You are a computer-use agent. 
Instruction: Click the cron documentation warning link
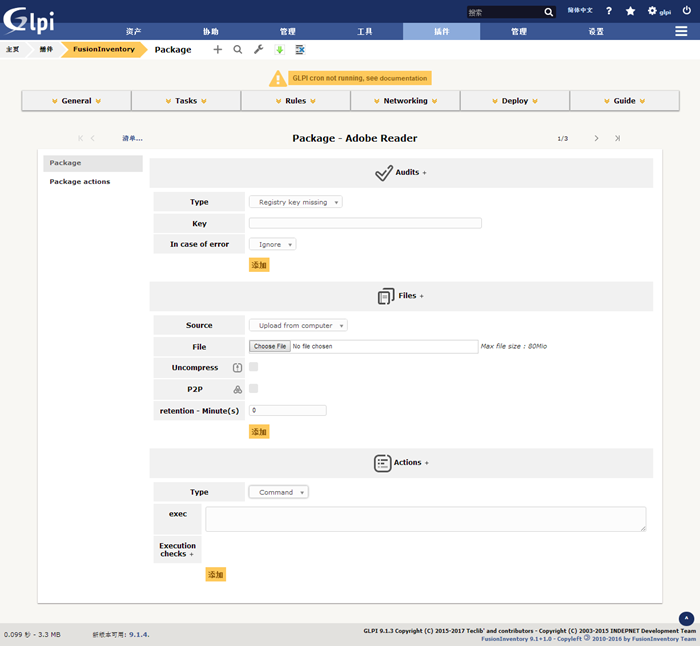tap(360, 78)
